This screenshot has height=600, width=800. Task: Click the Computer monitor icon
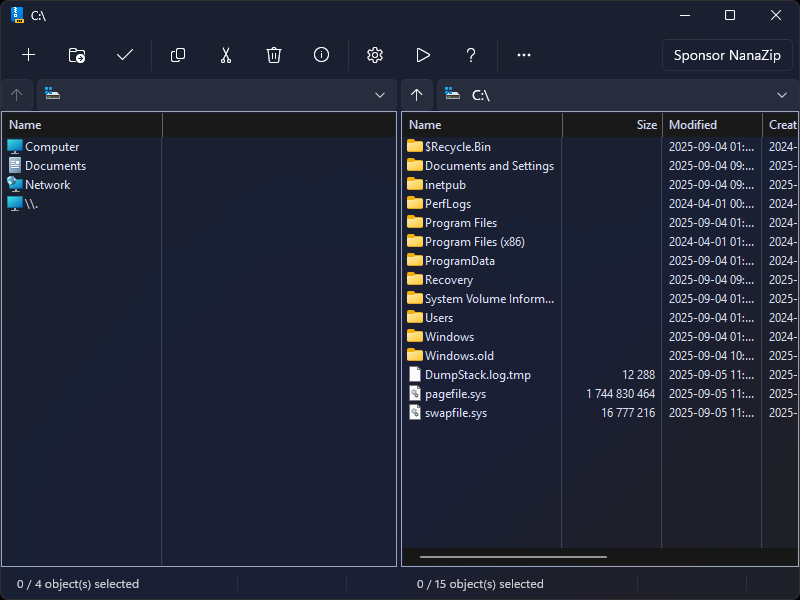click(15, 147)
